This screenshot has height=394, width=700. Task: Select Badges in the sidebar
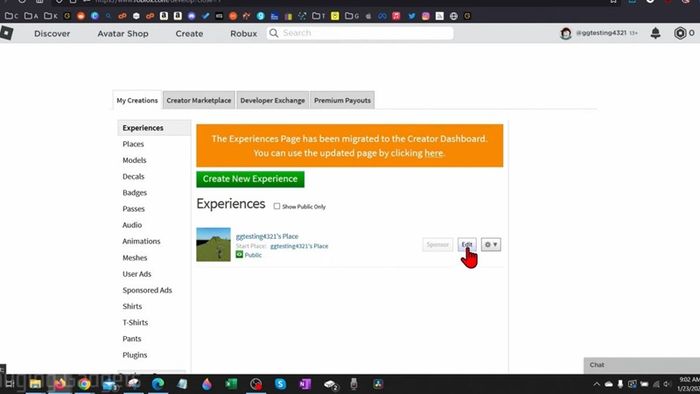(x=134, y=193)
